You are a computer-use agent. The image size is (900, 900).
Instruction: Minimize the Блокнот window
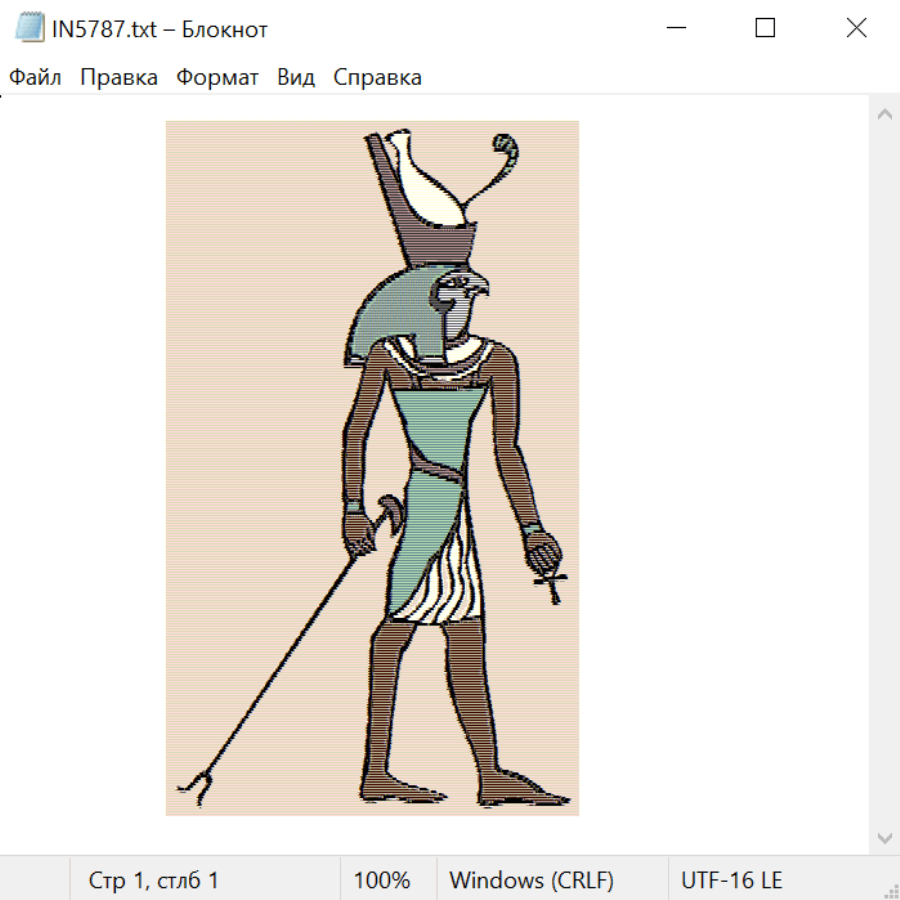[675, 28]
